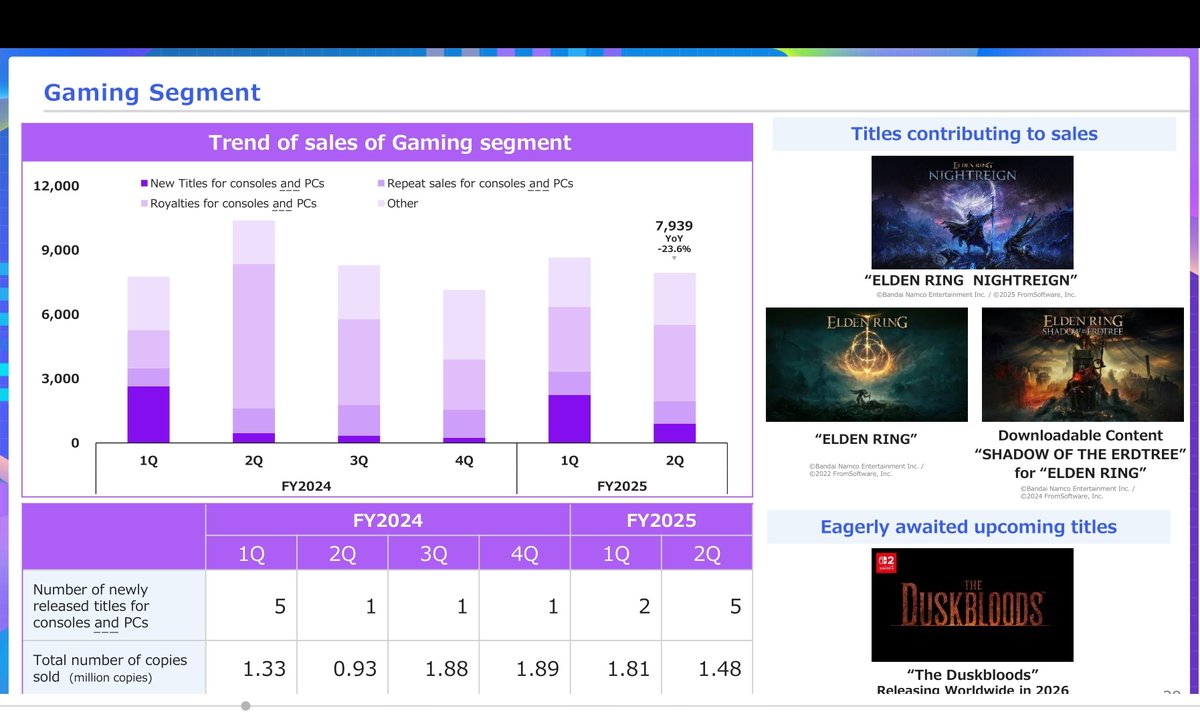The height and width of the screenshot is (722, 1200).
Task: Open The Duskbloods artwork image
Action: 972,604
